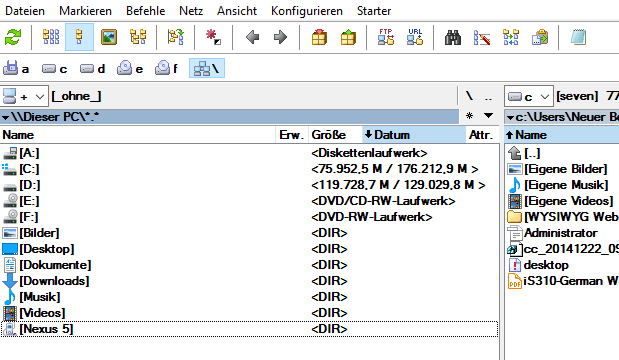Switch to brief file names view icon

click(51, 37)
